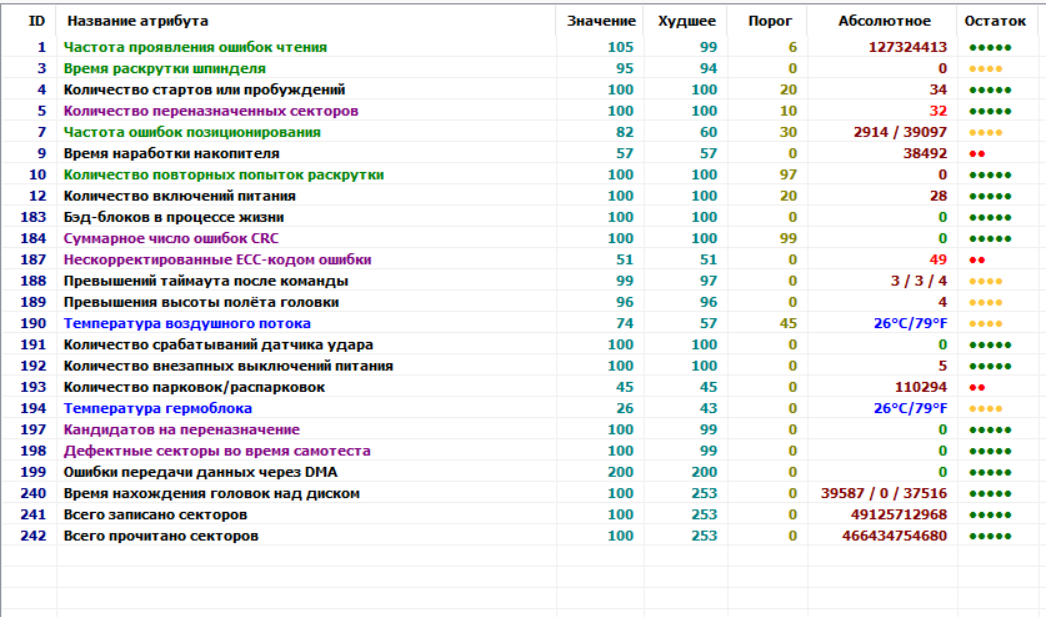The image size is (1046, 617).
Task: Click the Порог column header
Action: point(769,21)
